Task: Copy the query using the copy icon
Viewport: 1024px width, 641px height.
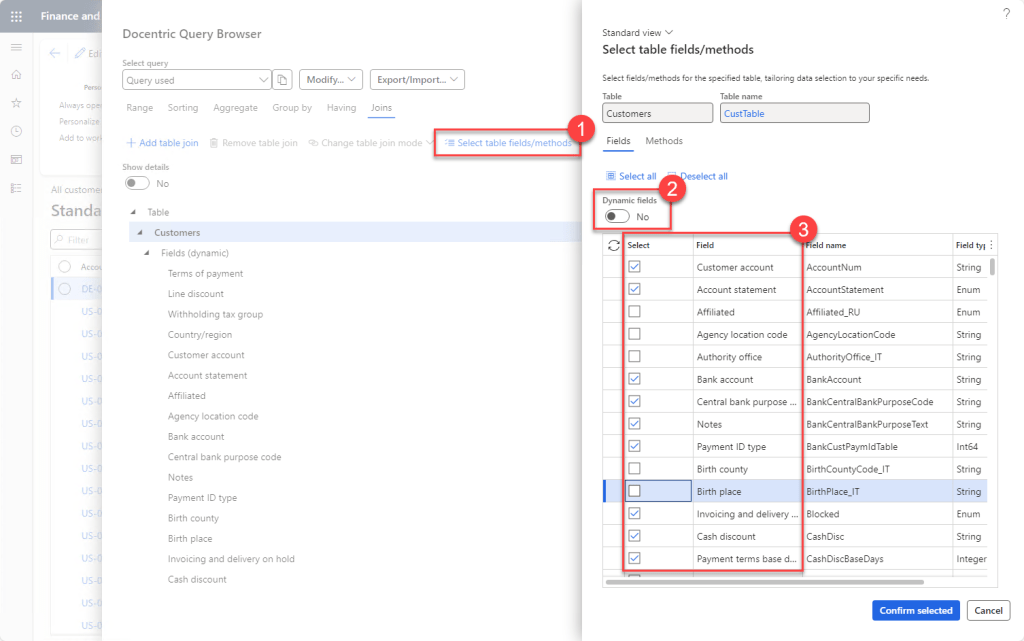Action: 281,79
